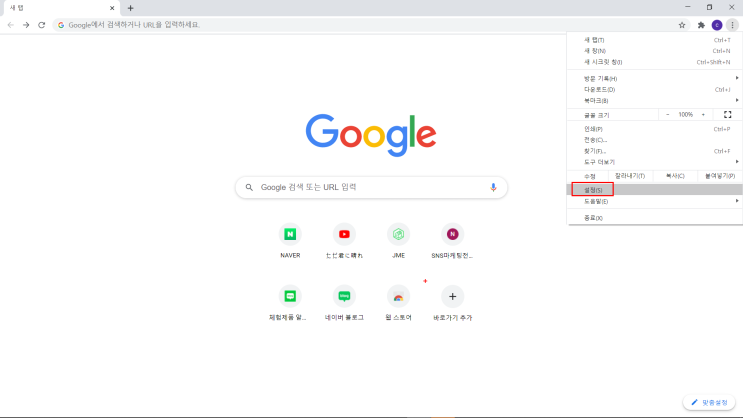Choose 찾기(F)... find option
Image resolution: width=743 pixels, height=418 pixels.
pyautogui.click(x=655, y=151)
